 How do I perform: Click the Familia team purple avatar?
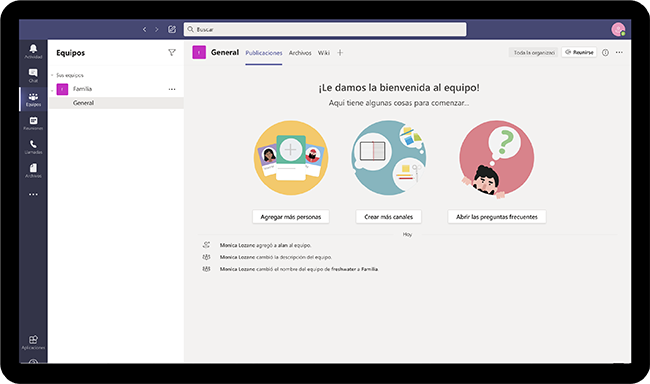coord(62,89)
